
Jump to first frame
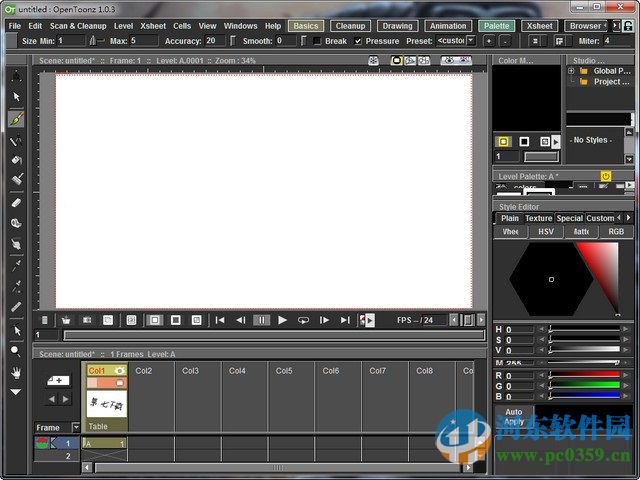click(220, 320)
